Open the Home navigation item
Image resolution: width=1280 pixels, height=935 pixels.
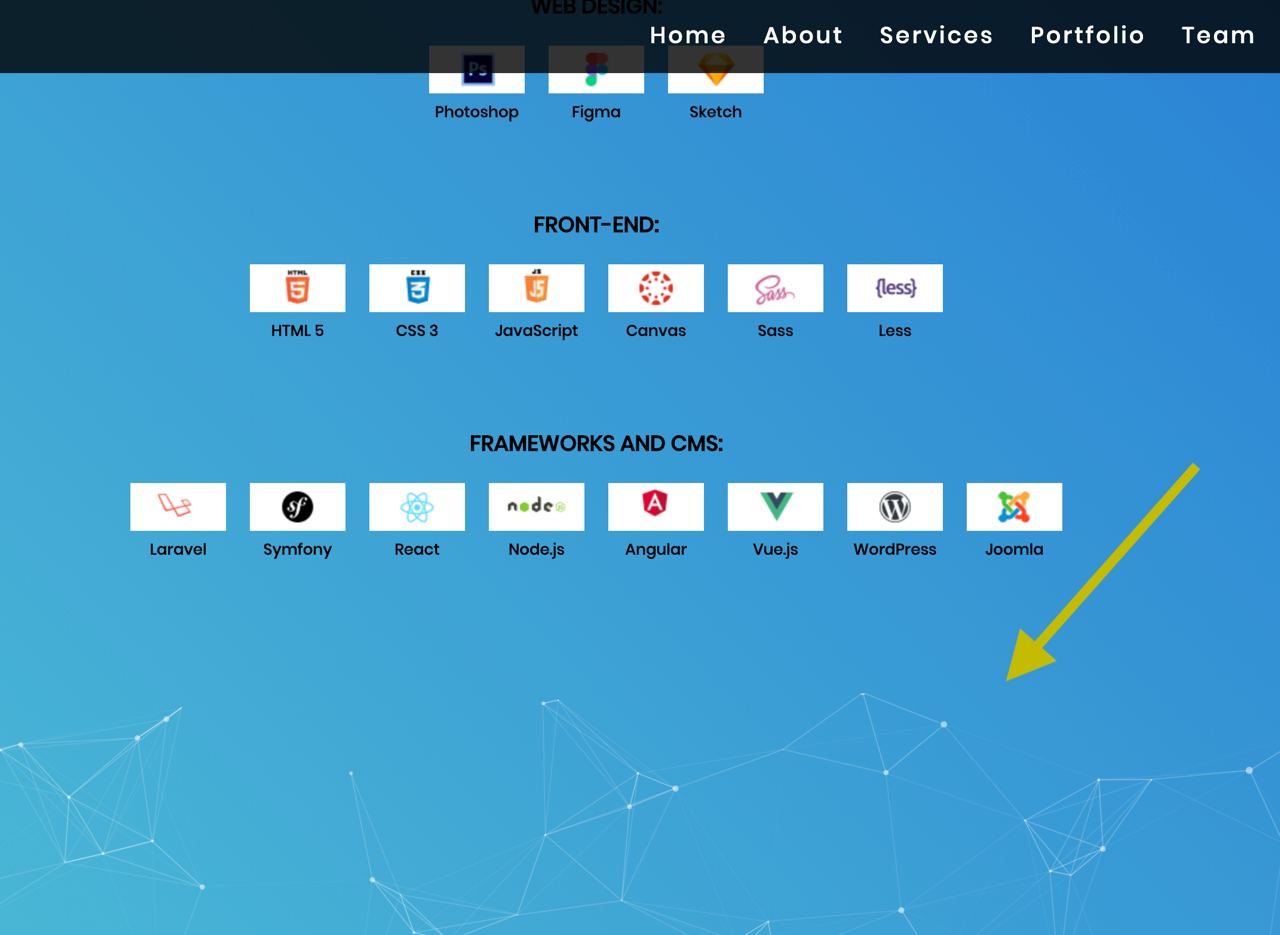pyautogui.click(x=688, y=35)
